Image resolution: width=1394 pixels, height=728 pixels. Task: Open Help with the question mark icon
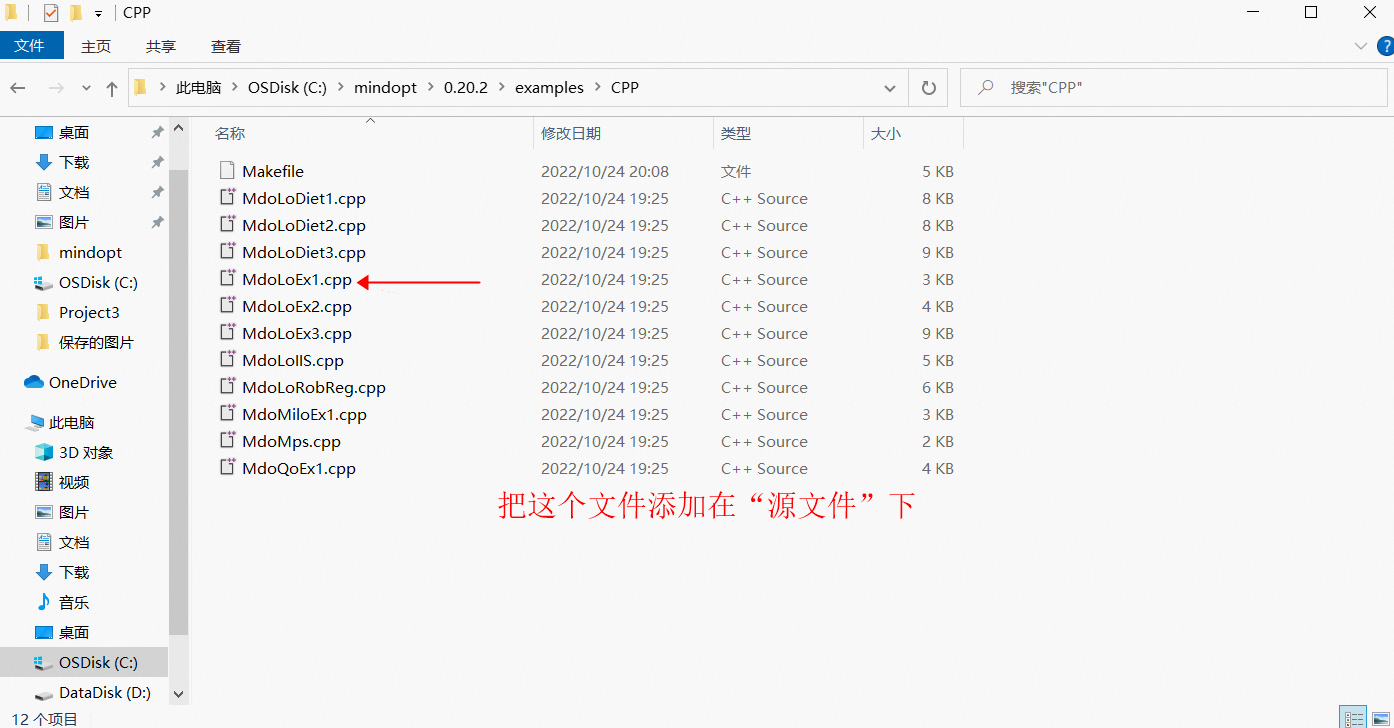point(1385,45)
